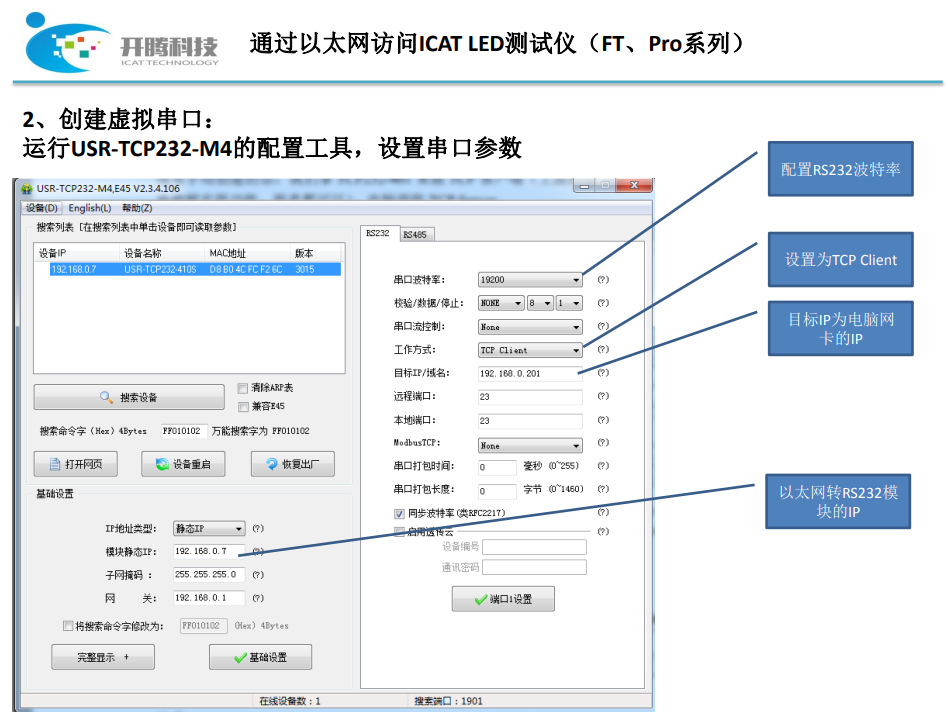Click the green checkmark icon on 基础设置 button
Screen dimensions: 948x712
[239, 657]
